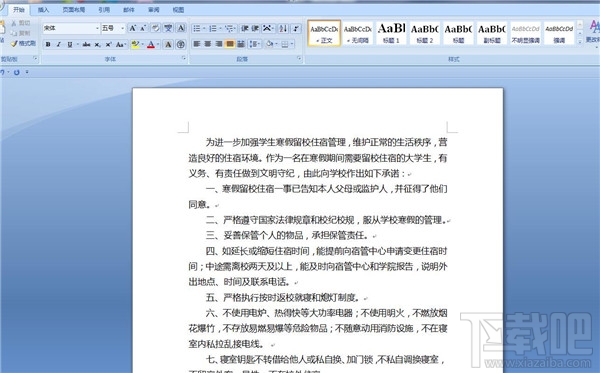
Task: Click the Grow Font icon
Action: pyautogui.click(x=132, y=28)
